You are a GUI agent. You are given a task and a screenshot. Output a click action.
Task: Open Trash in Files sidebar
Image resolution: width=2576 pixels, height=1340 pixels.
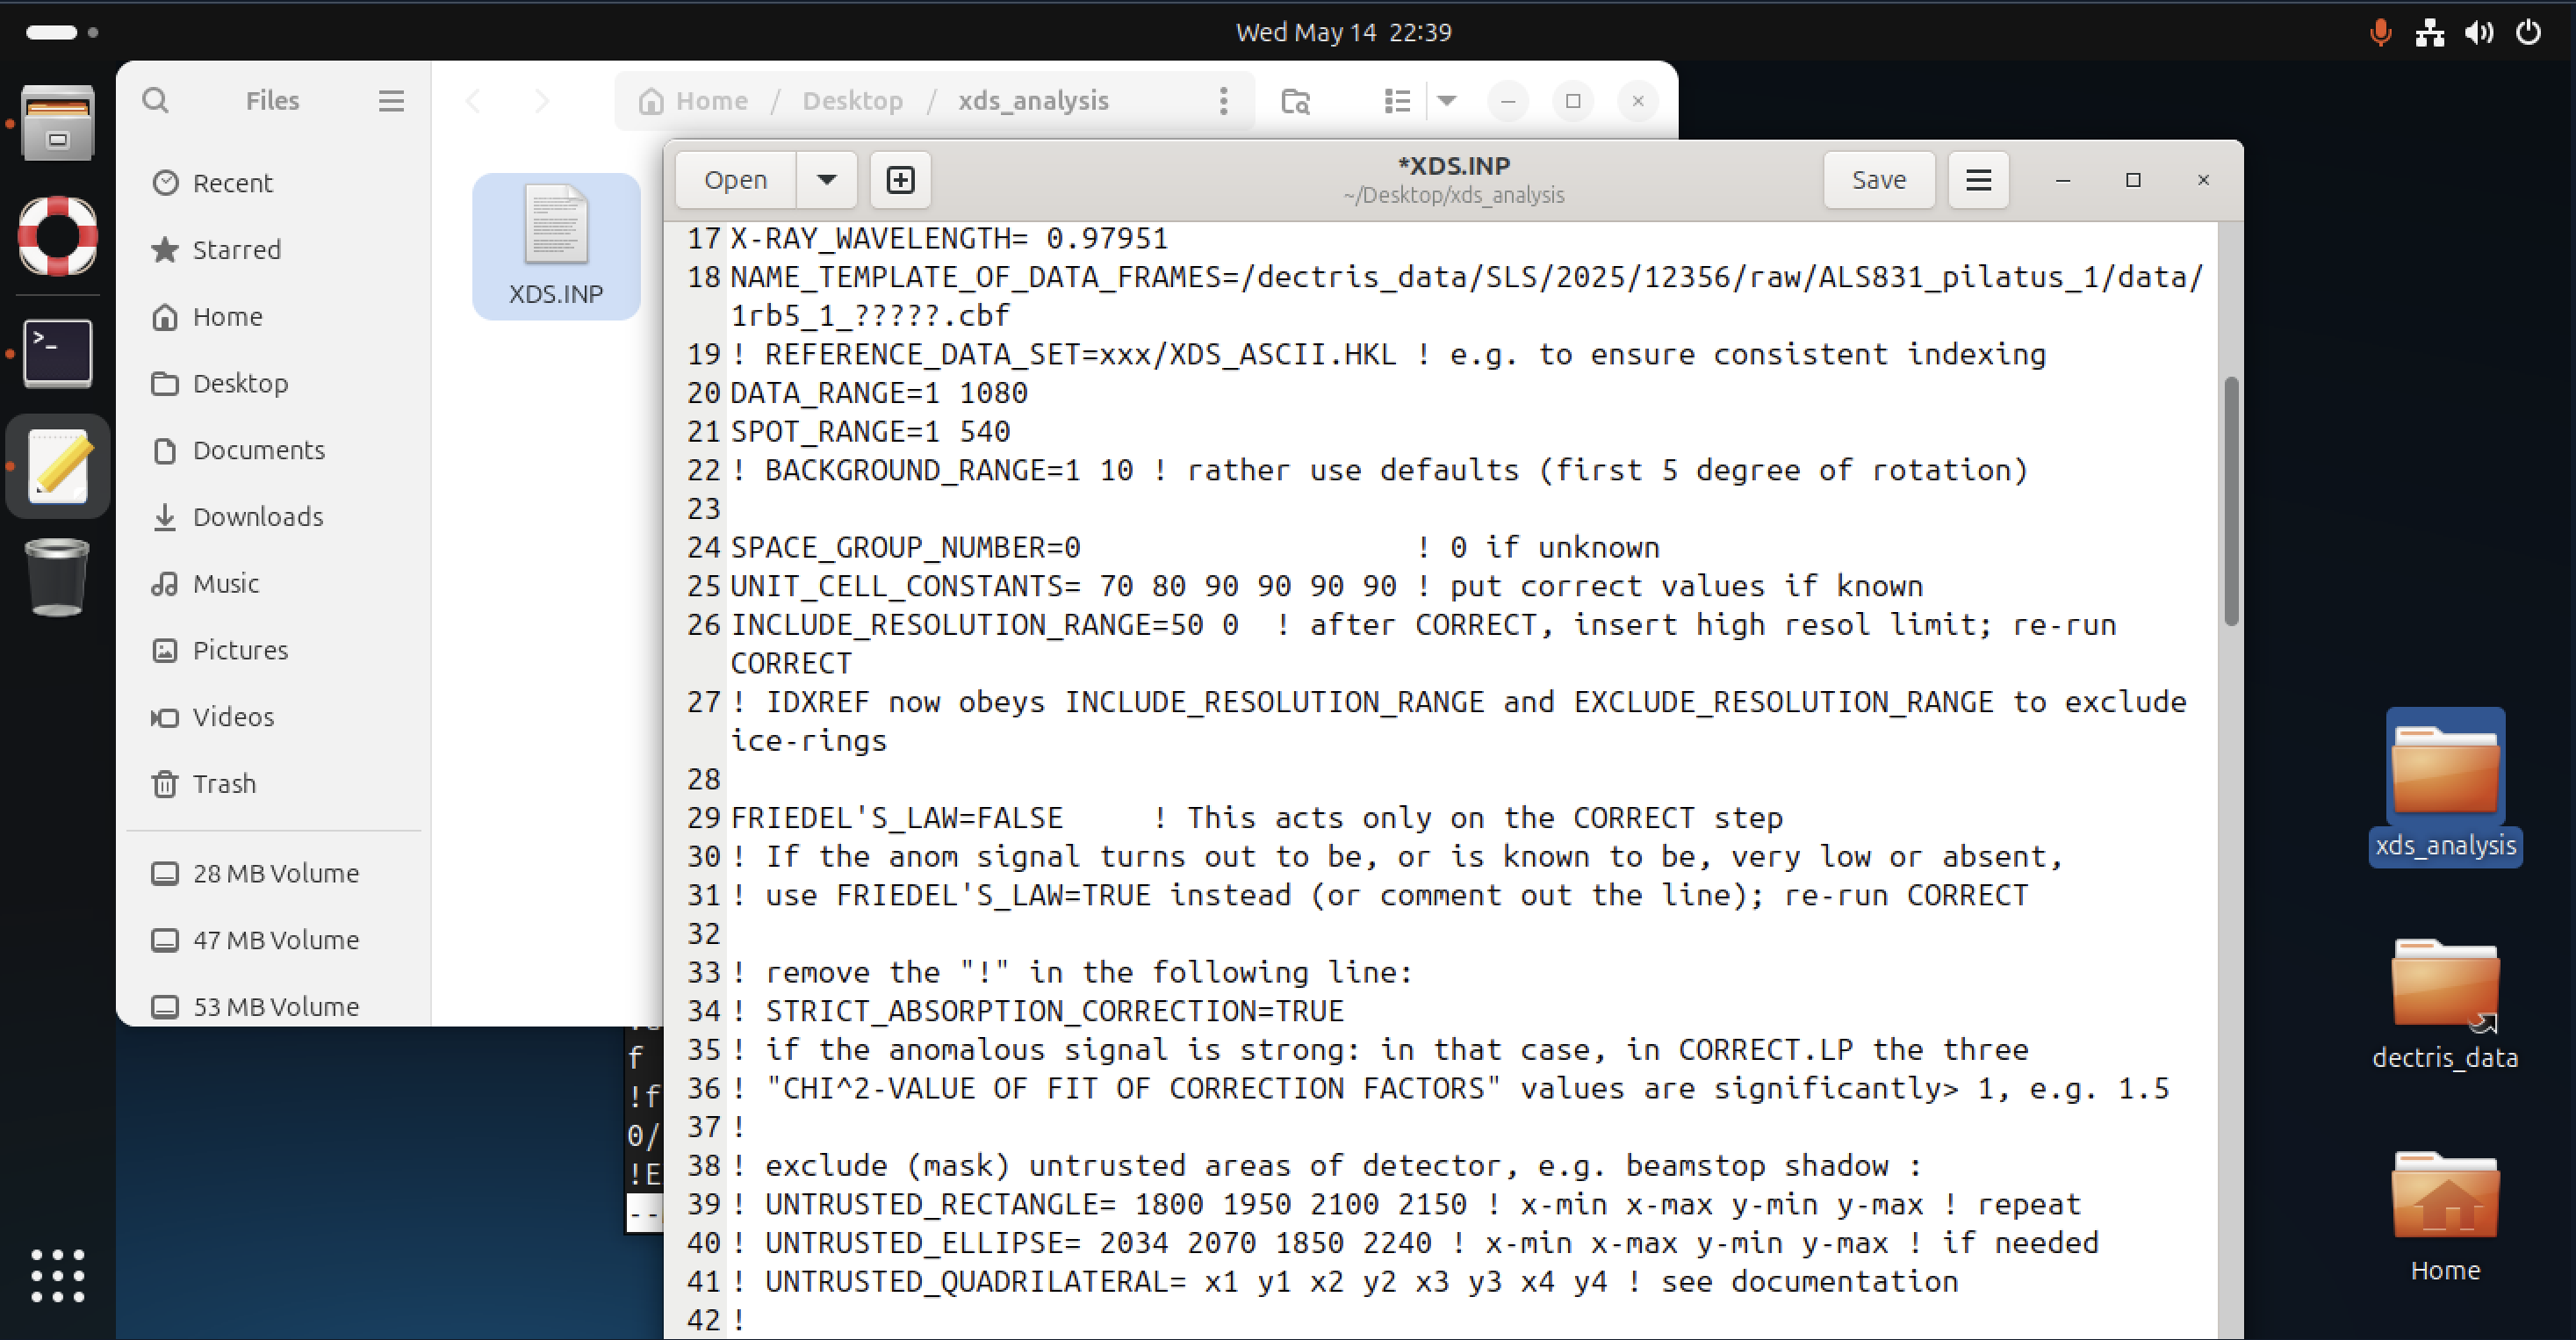coord(273,783)
